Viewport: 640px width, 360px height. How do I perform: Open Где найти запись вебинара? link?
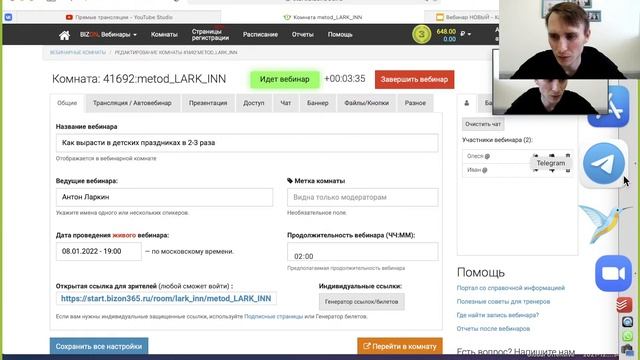[498, 315]
